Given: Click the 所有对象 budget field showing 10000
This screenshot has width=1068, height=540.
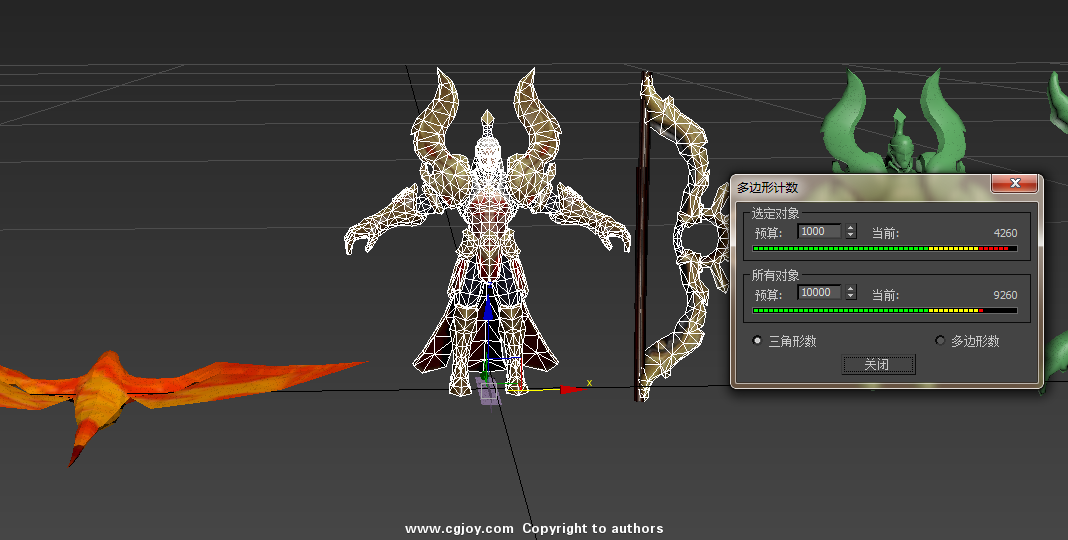Looking at the screenshot, I should pyautogui.click(x=819, y=293).
